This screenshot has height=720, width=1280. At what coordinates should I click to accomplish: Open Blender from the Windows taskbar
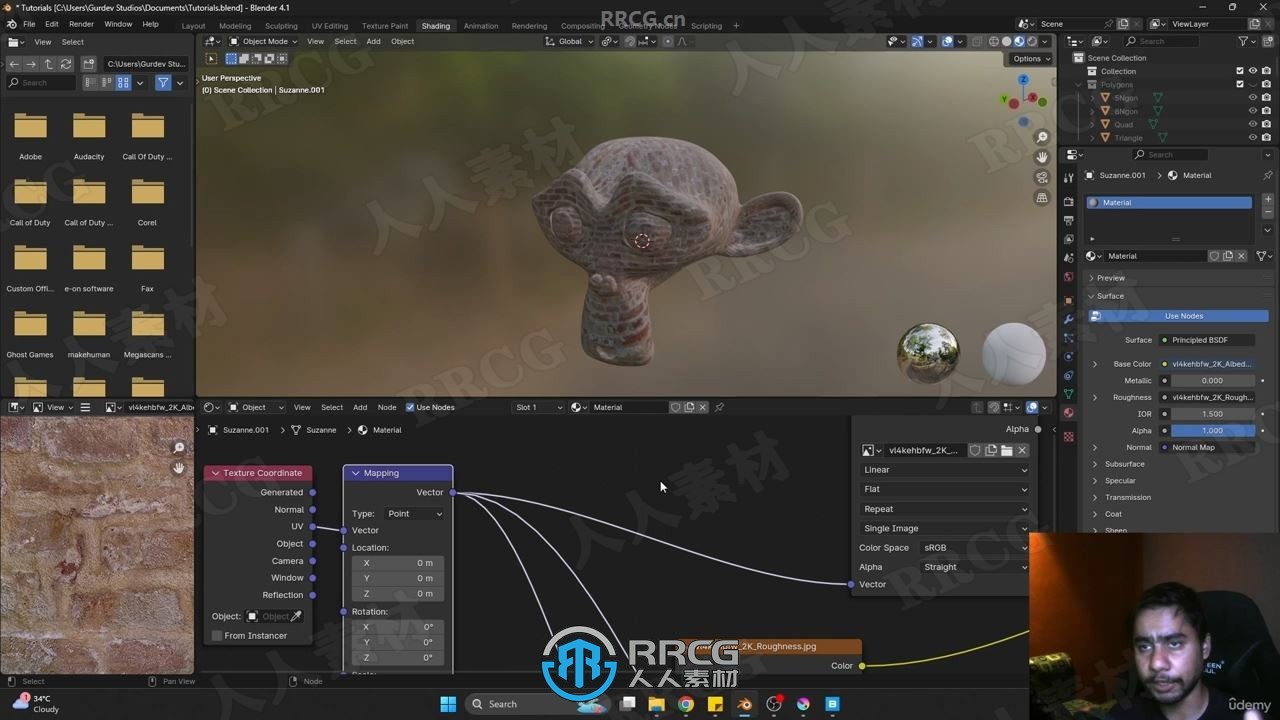tap(744, 704)
